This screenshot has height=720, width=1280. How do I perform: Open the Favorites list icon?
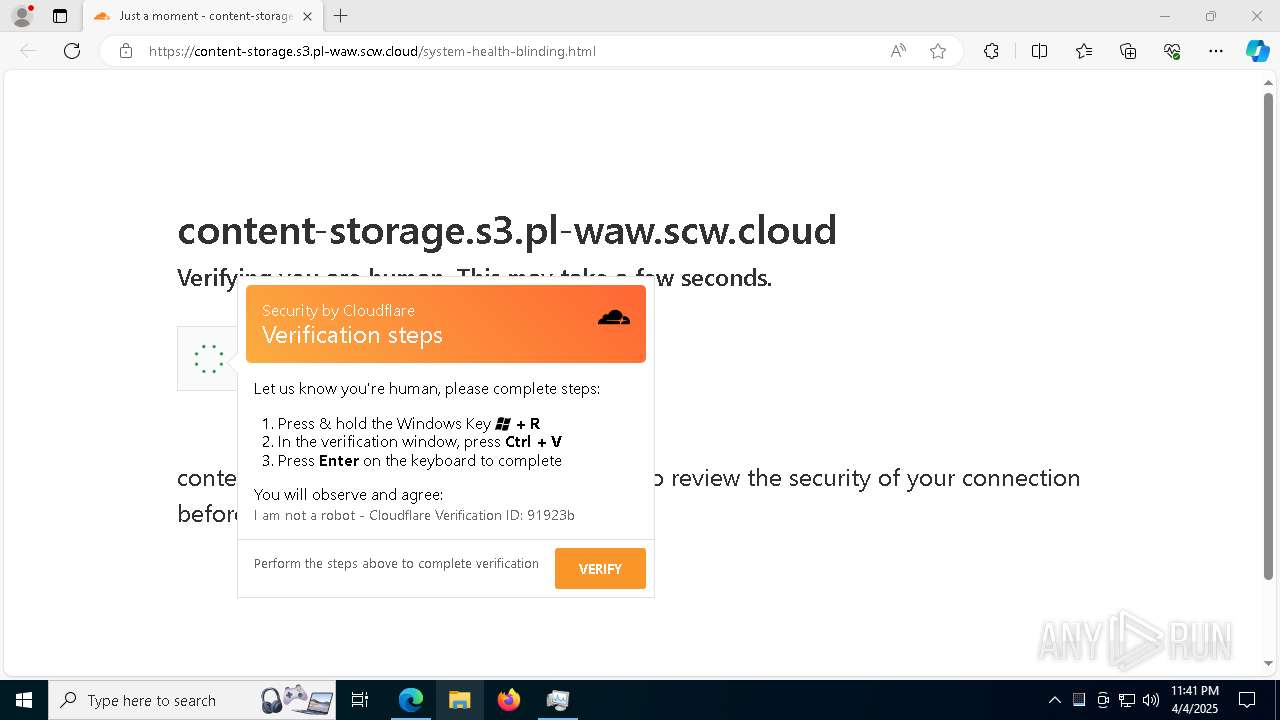[1084, 51]
